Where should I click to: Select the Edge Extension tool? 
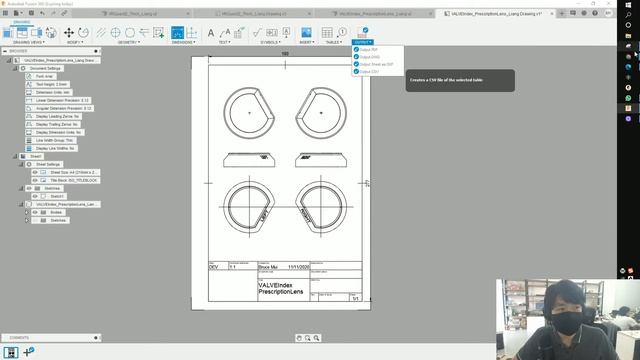point(144,33)
